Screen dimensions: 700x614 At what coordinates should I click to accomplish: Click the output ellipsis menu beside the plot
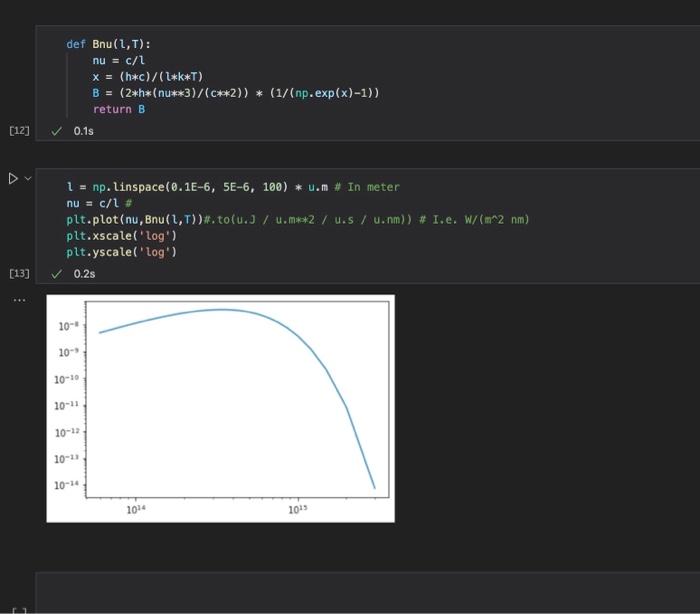coord(19,300)
